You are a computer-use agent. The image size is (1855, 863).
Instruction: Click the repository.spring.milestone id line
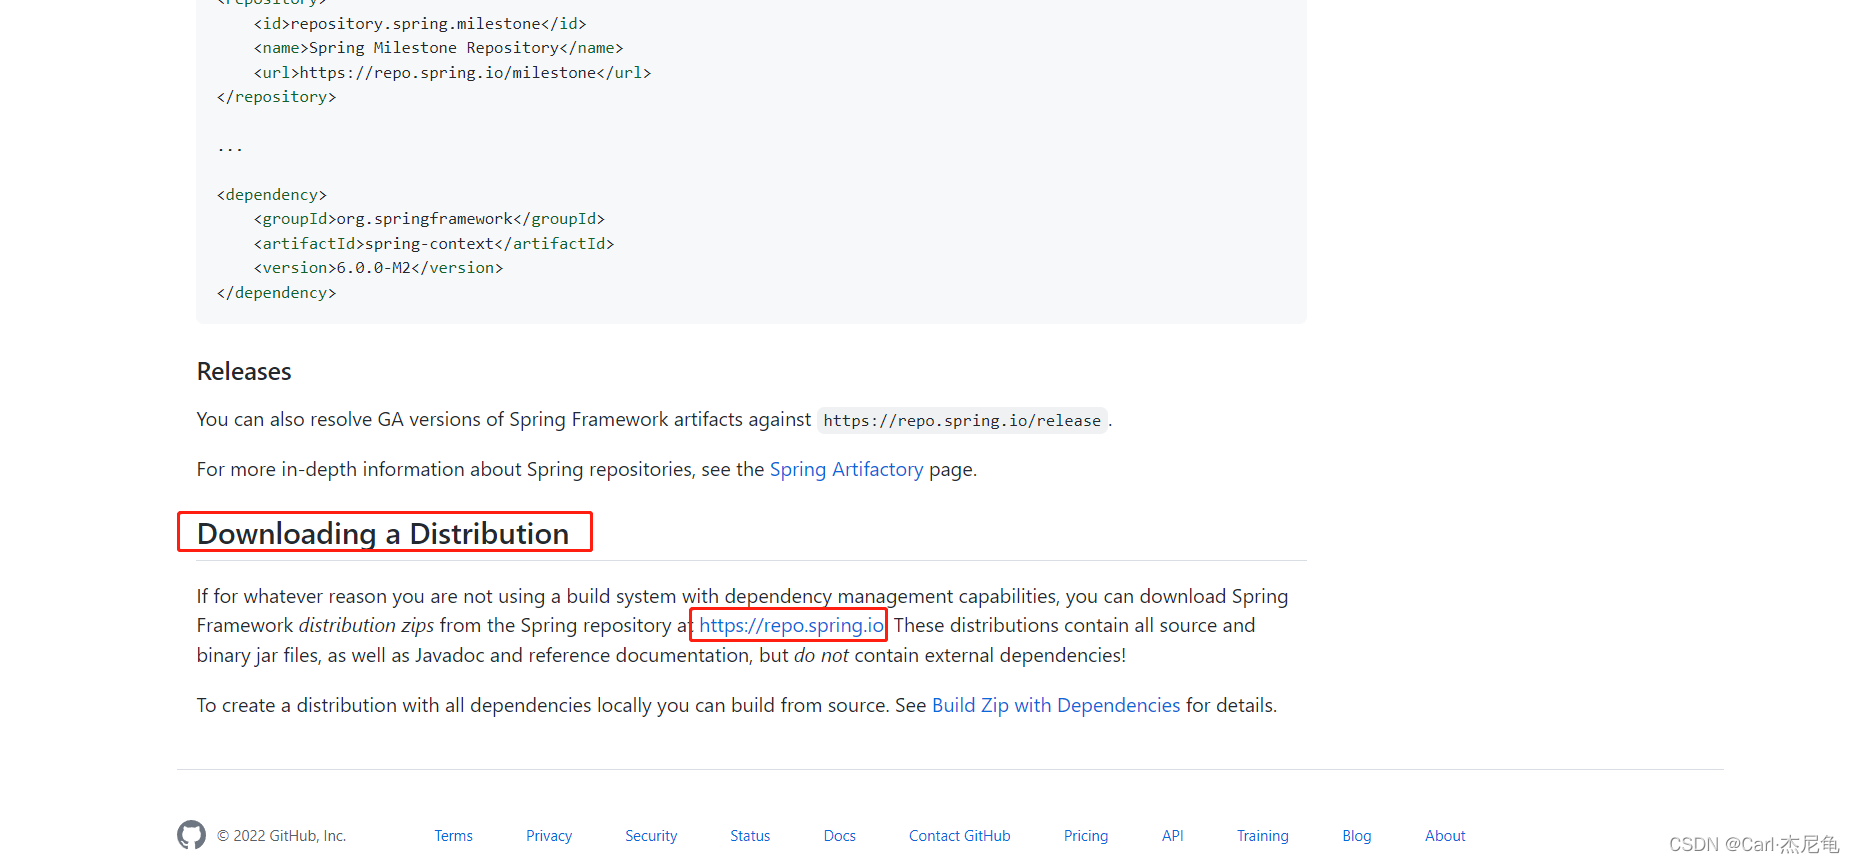(420, 24)
